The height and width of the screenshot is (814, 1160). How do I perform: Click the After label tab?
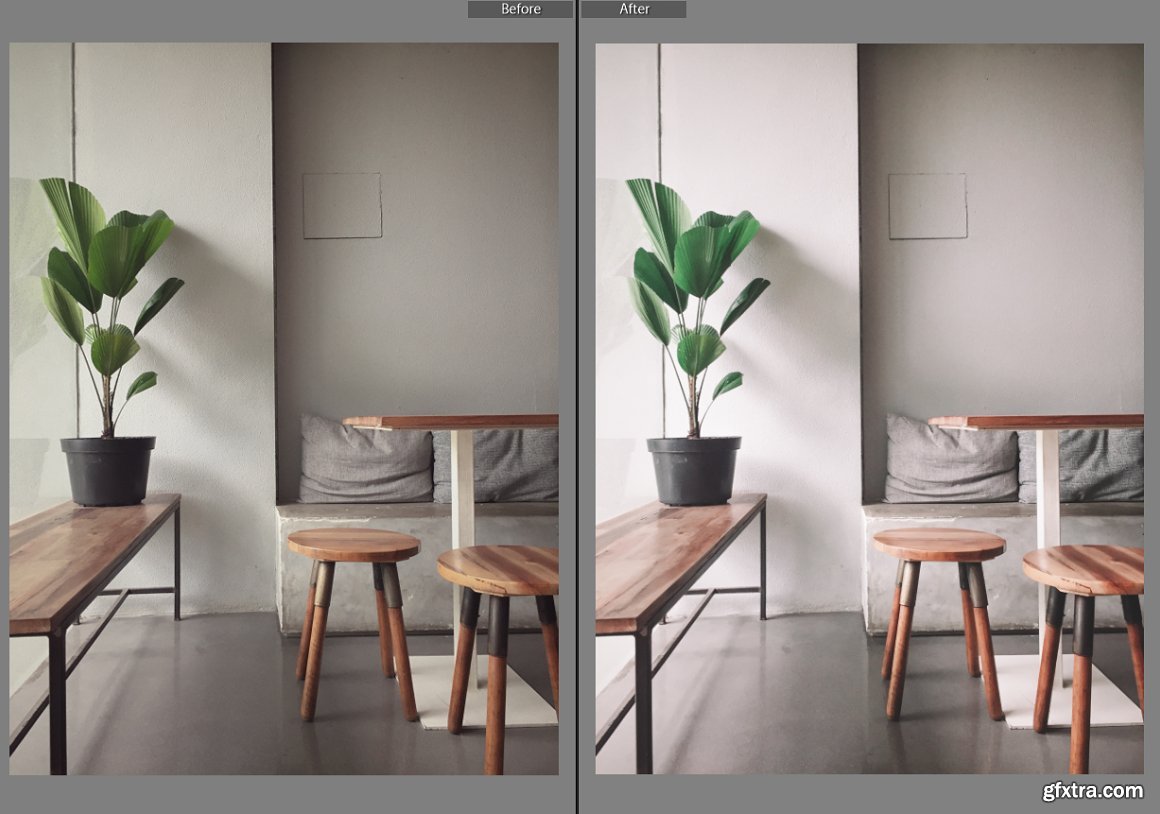pos(634,9)
